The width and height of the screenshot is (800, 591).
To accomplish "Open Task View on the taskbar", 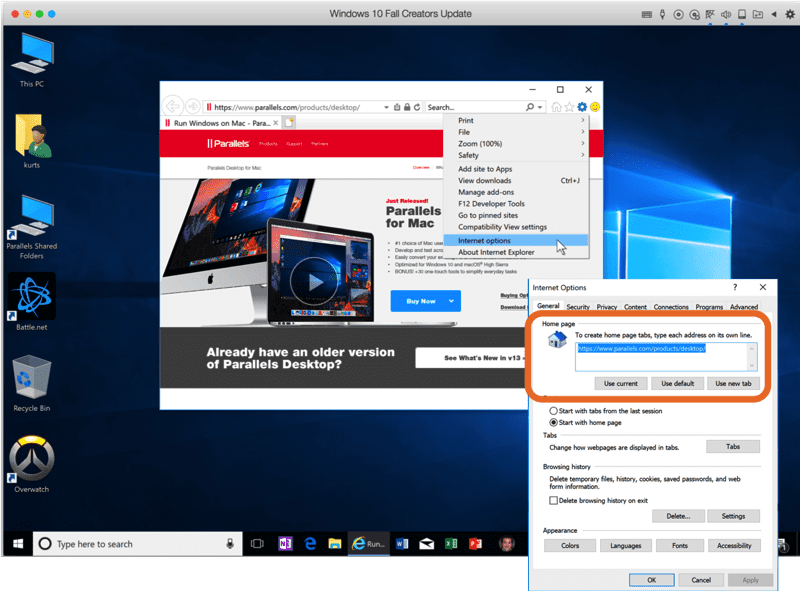I will [x=257, y=544].
